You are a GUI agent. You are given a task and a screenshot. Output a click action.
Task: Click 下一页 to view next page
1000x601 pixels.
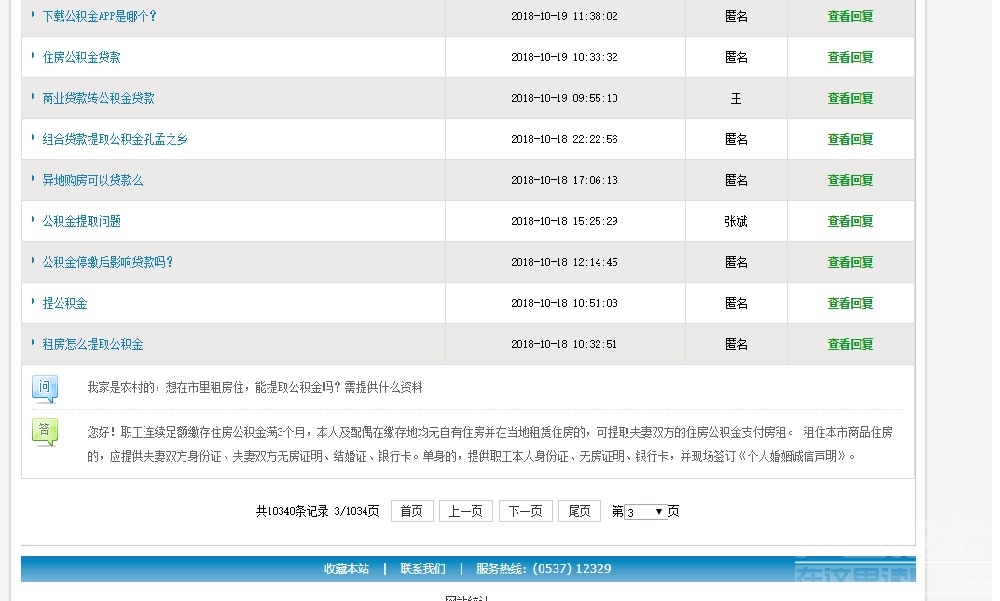tap(525, 511)
